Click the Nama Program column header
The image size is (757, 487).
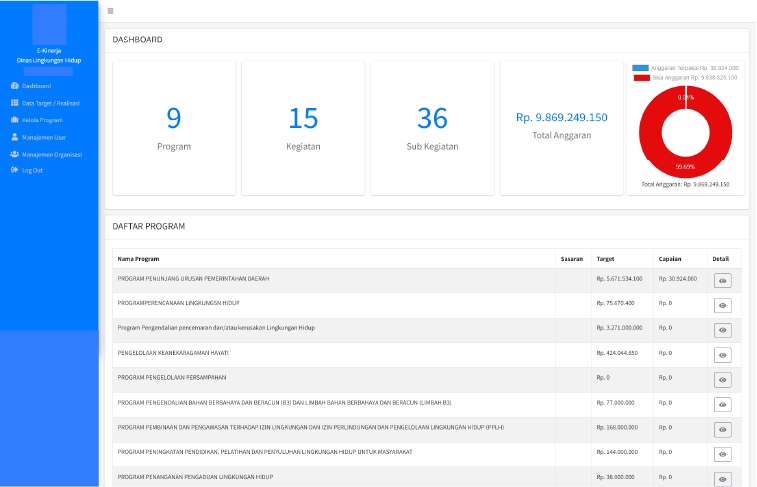click(x=138, y=259)
